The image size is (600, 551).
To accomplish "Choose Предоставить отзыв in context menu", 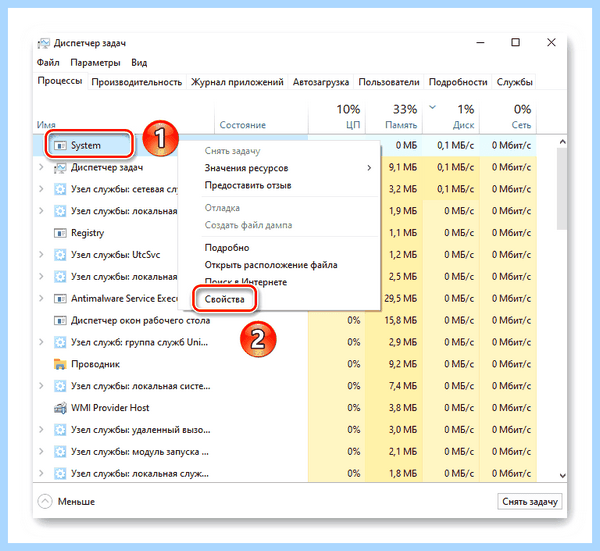I will 248,185.
